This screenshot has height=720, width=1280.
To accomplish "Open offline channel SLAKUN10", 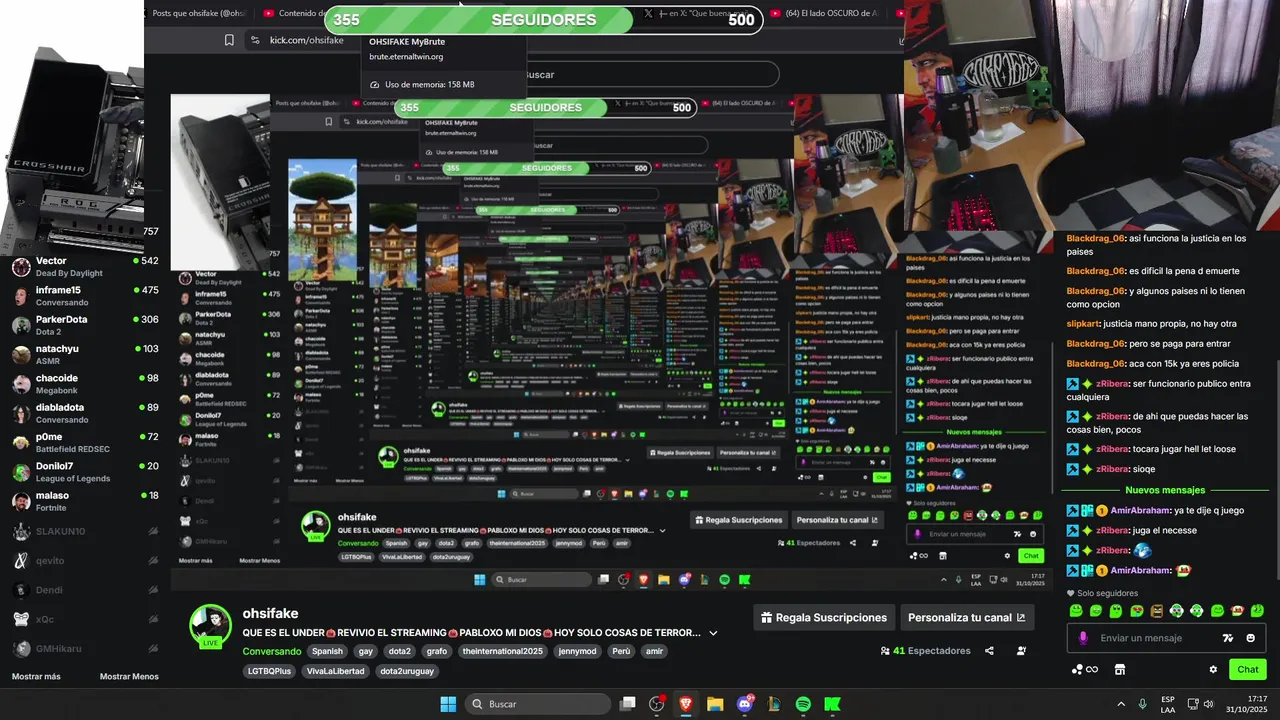I will coord(85,531).
